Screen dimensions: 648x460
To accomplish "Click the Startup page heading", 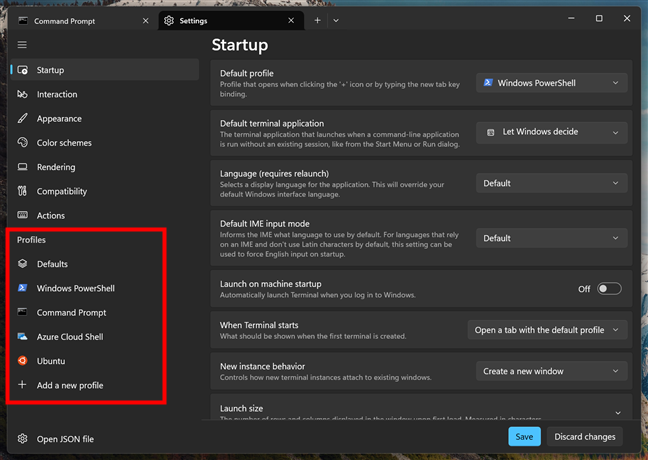I will coord(240,45).
